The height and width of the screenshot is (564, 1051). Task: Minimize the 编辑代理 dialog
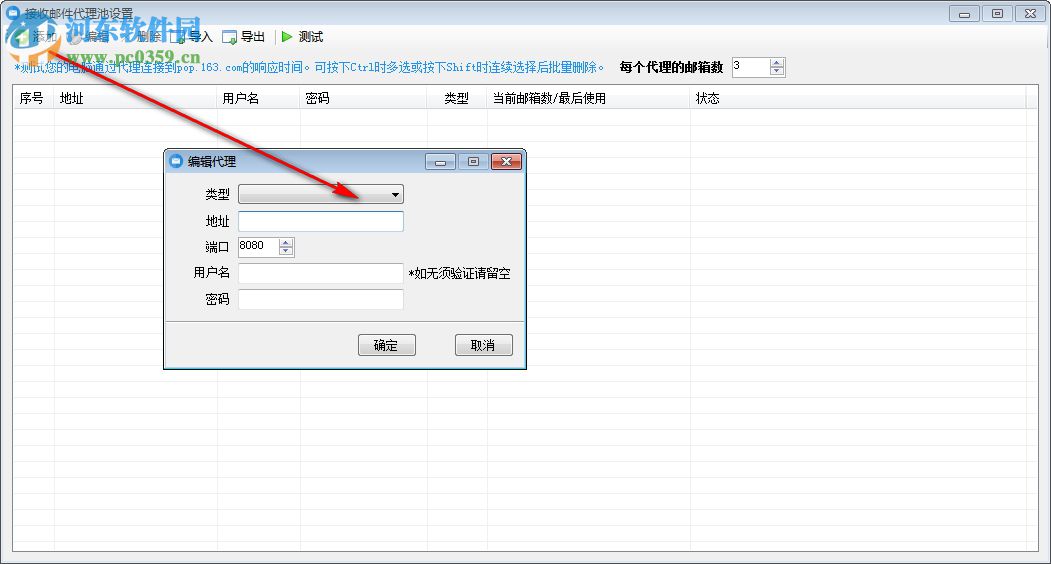coord(440,162)
